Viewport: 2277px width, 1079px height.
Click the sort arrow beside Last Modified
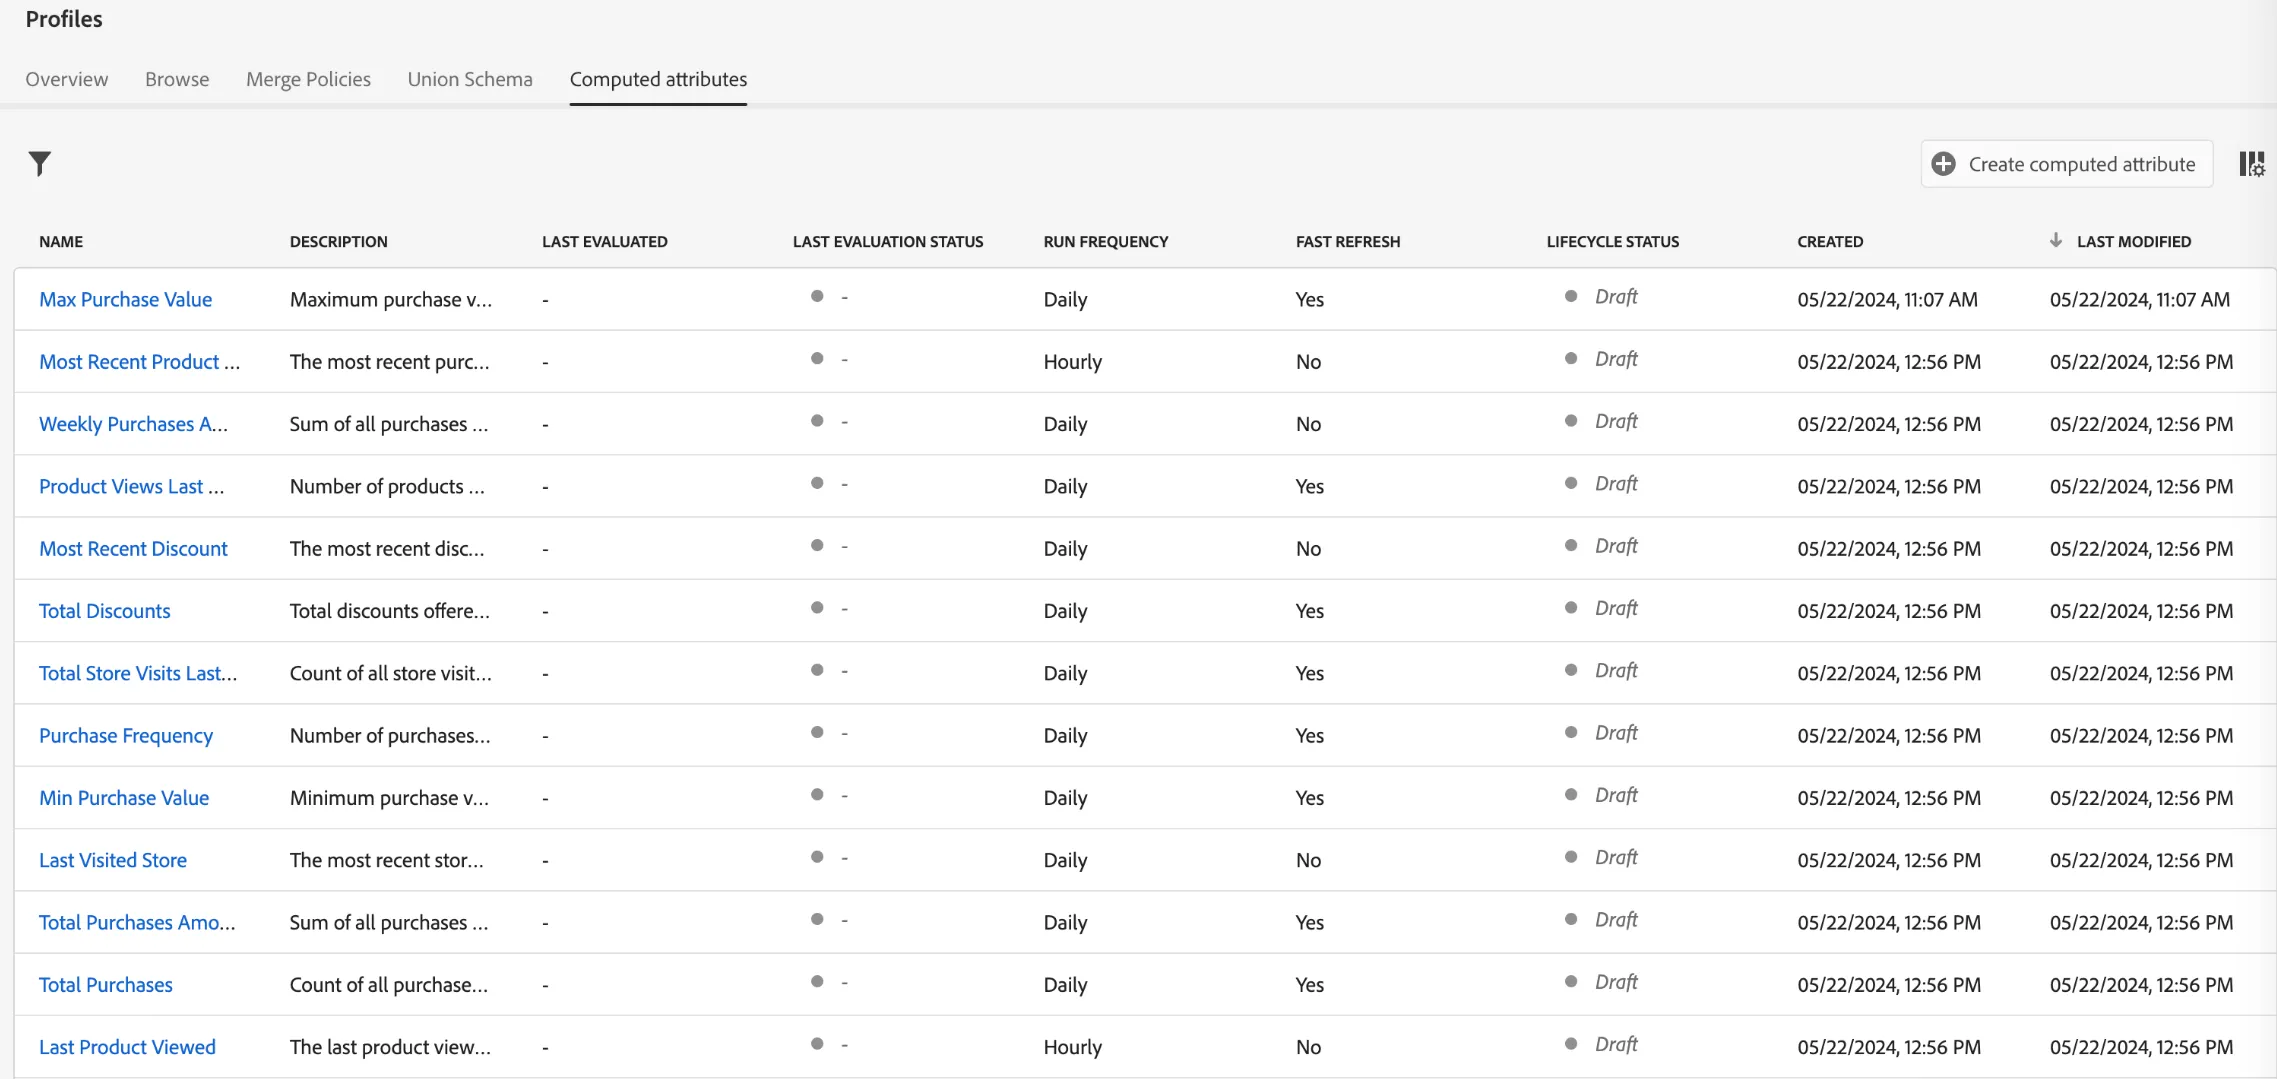coord(2056,240)
